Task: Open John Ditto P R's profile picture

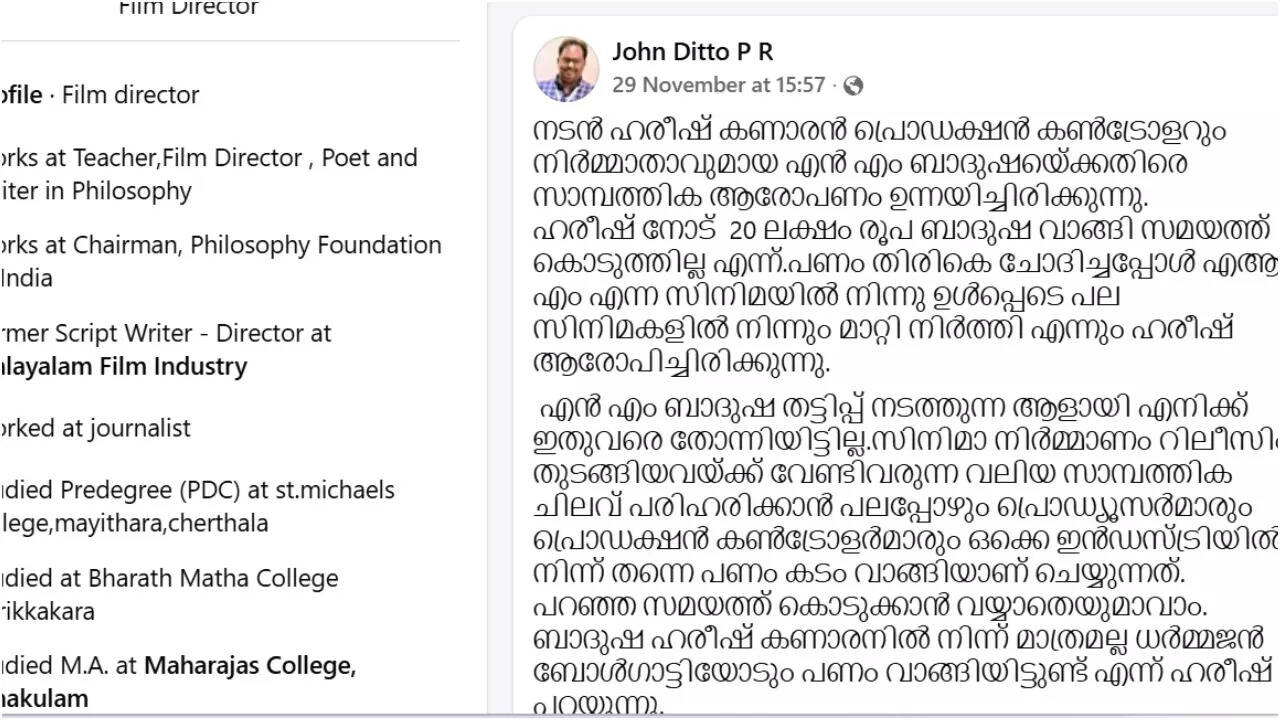Action: [567, 69]
